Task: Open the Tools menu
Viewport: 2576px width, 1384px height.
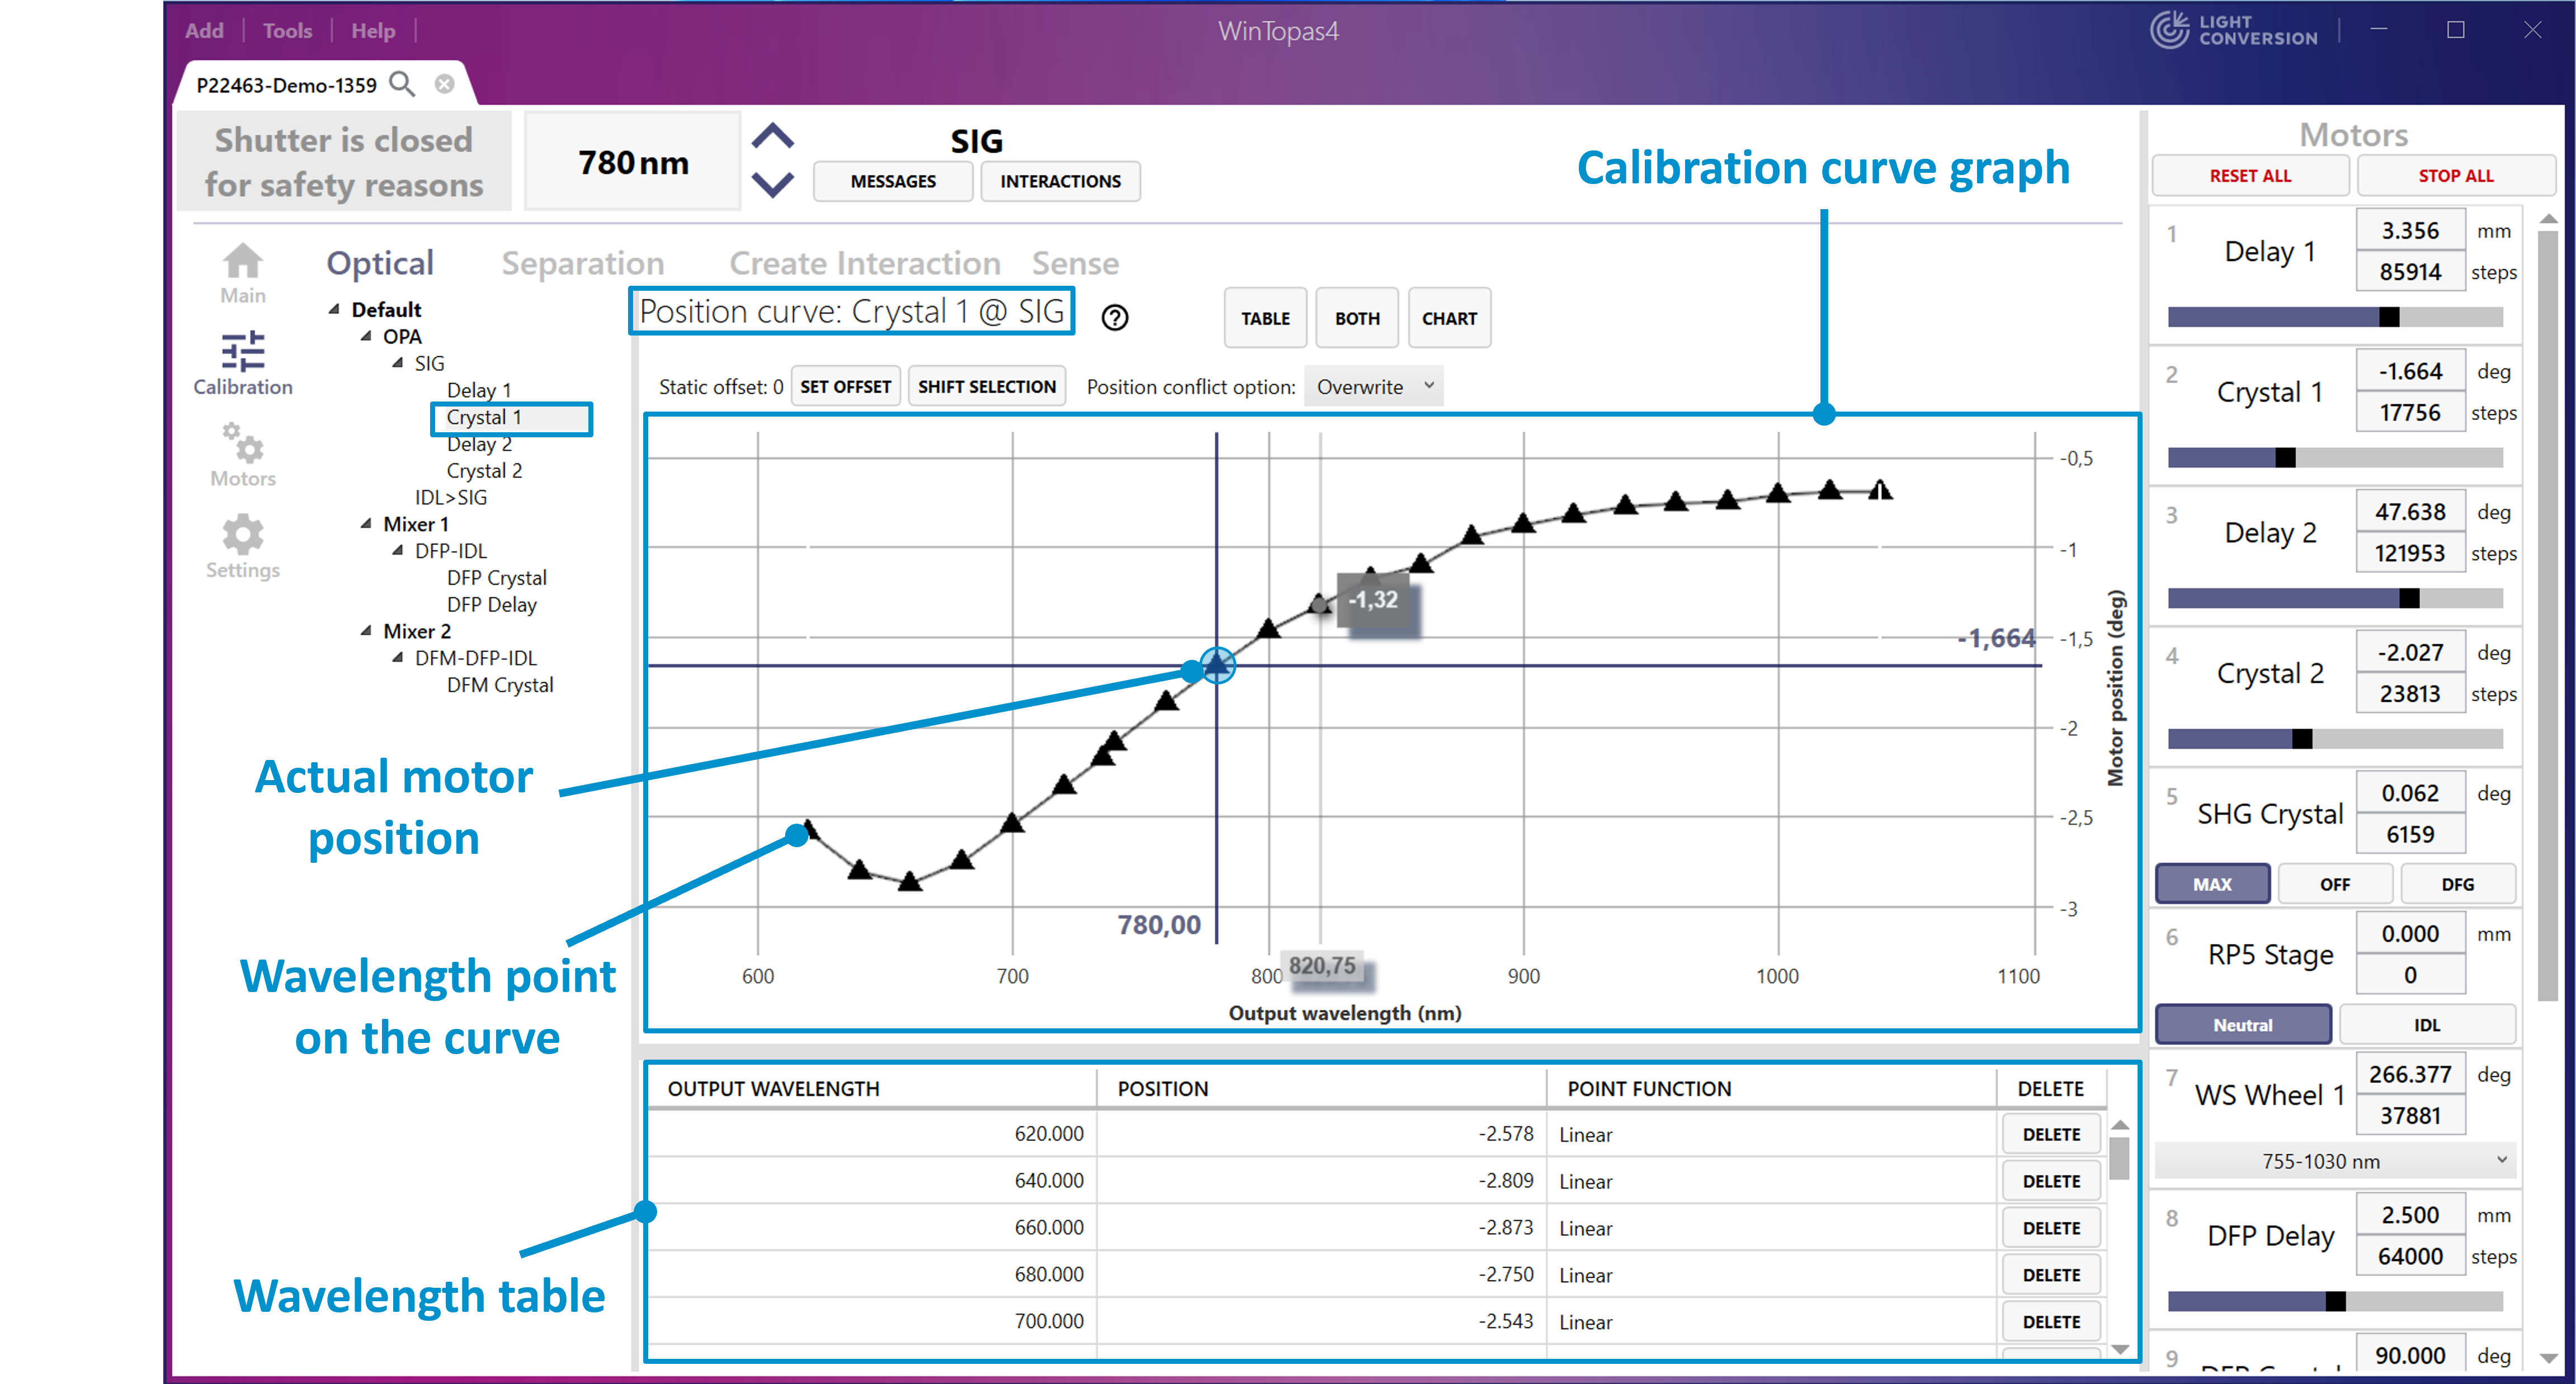Action: 287,31
